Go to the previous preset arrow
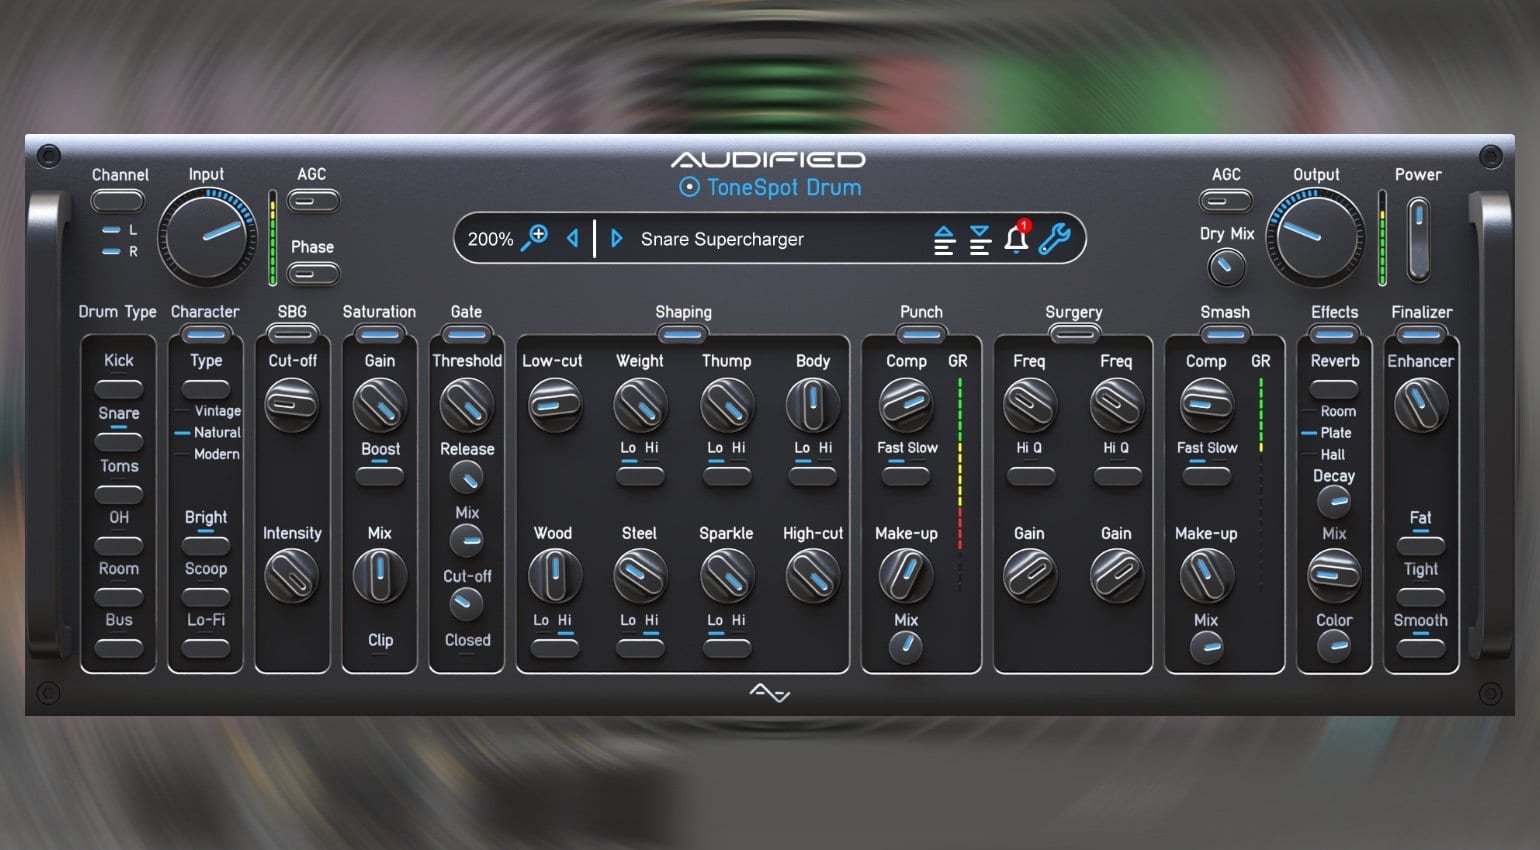 point(573,238)
